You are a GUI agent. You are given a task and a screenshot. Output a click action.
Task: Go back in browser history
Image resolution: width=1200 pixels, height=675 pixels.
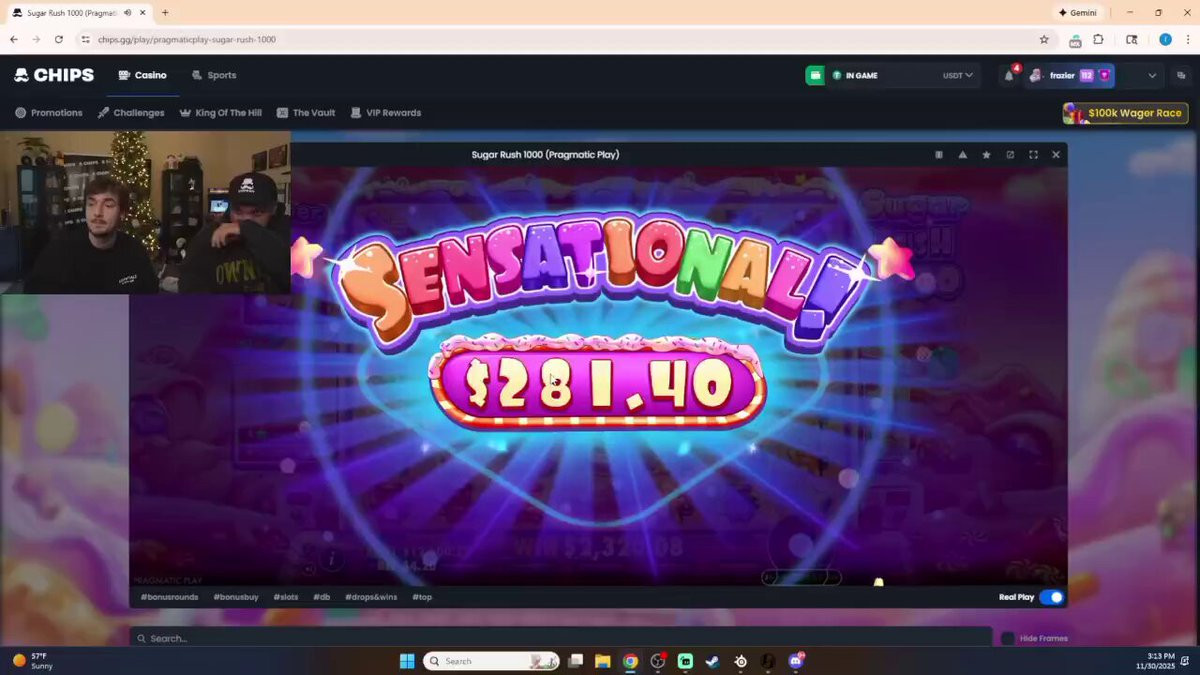pos(14,39)
